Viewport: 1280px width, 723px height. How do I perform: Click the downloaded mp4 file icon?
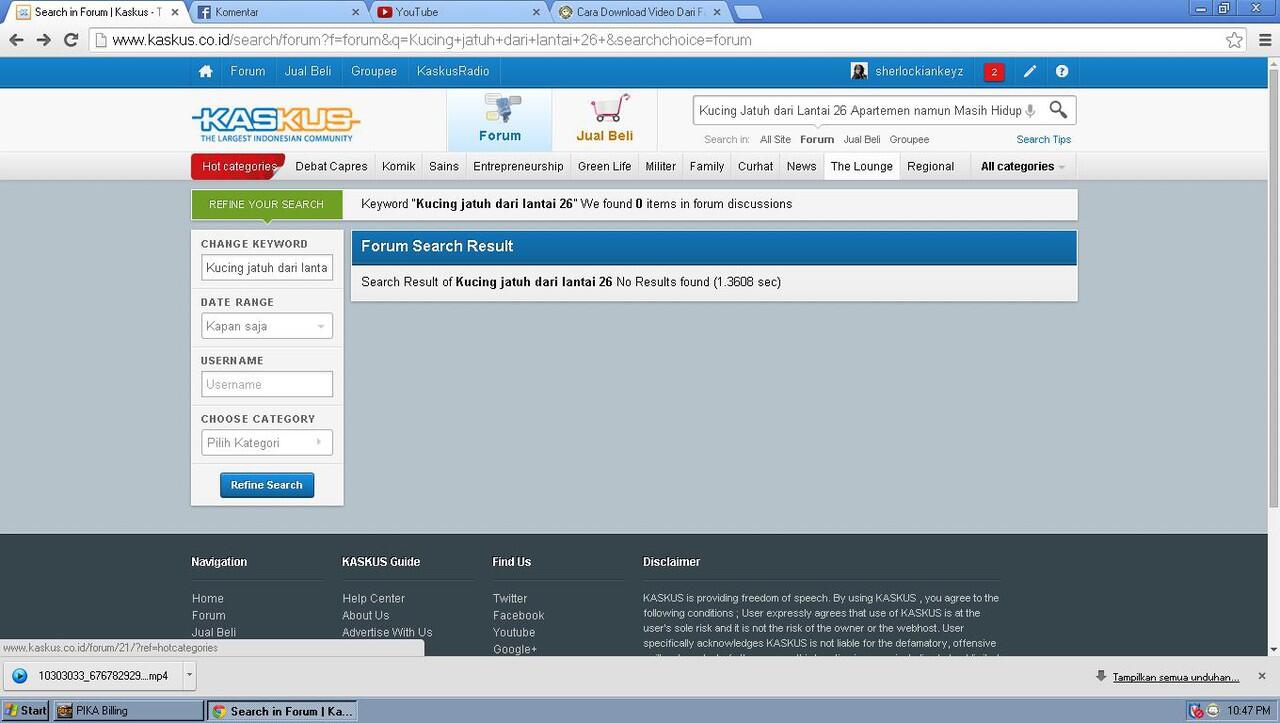pos(19,676)
